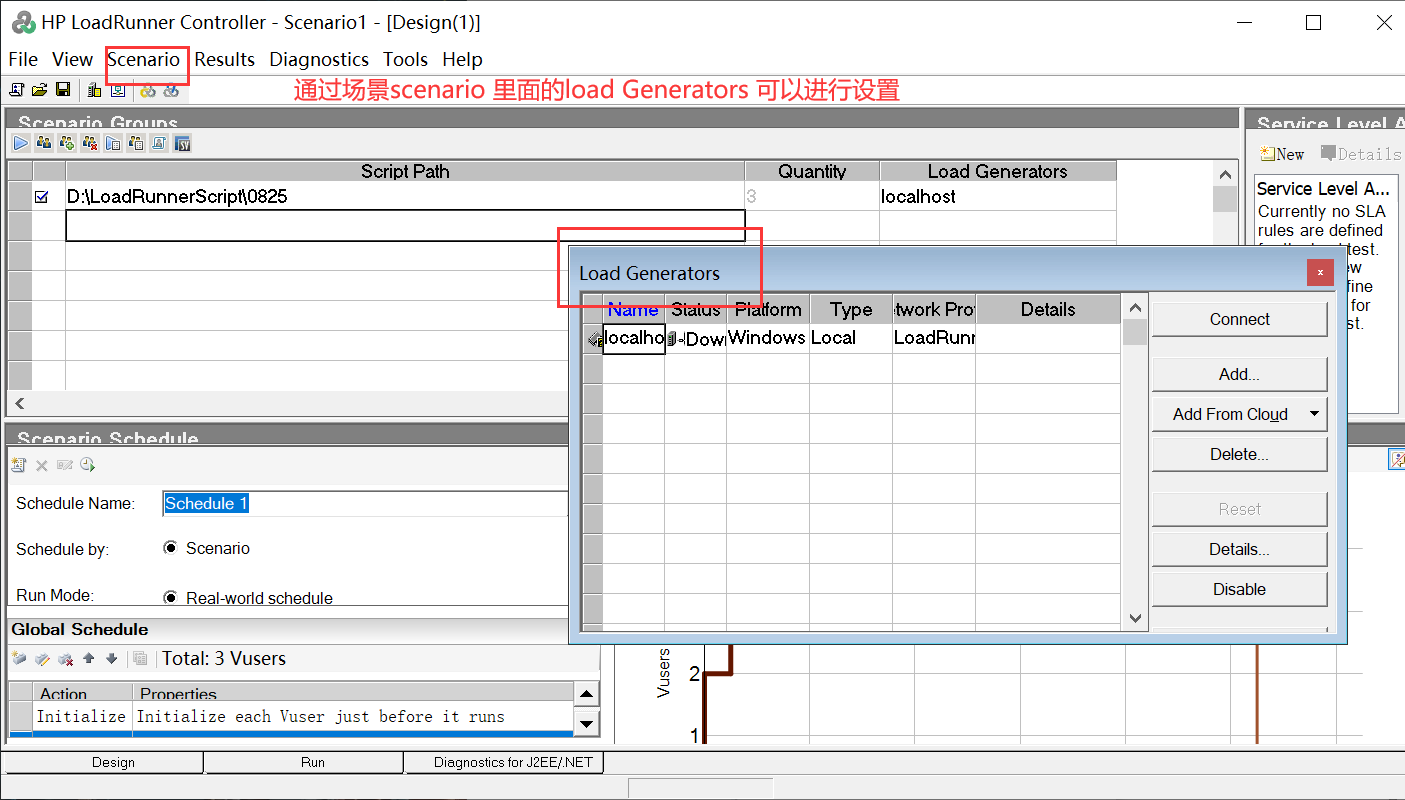Select the localhost name cell in Load Generators
Image resolution: width=1405 pixels, height=800 pixels.
[634, 338]
